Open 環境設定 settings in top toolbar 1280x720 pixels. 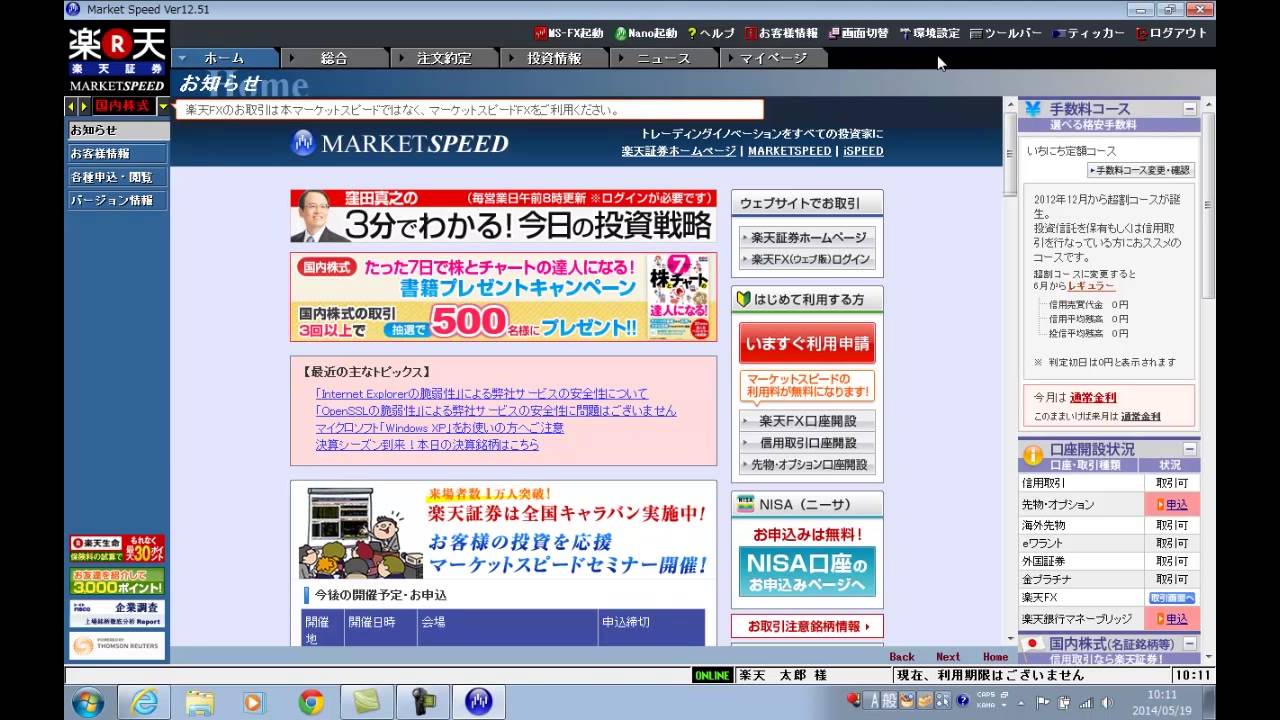(929, 33)
